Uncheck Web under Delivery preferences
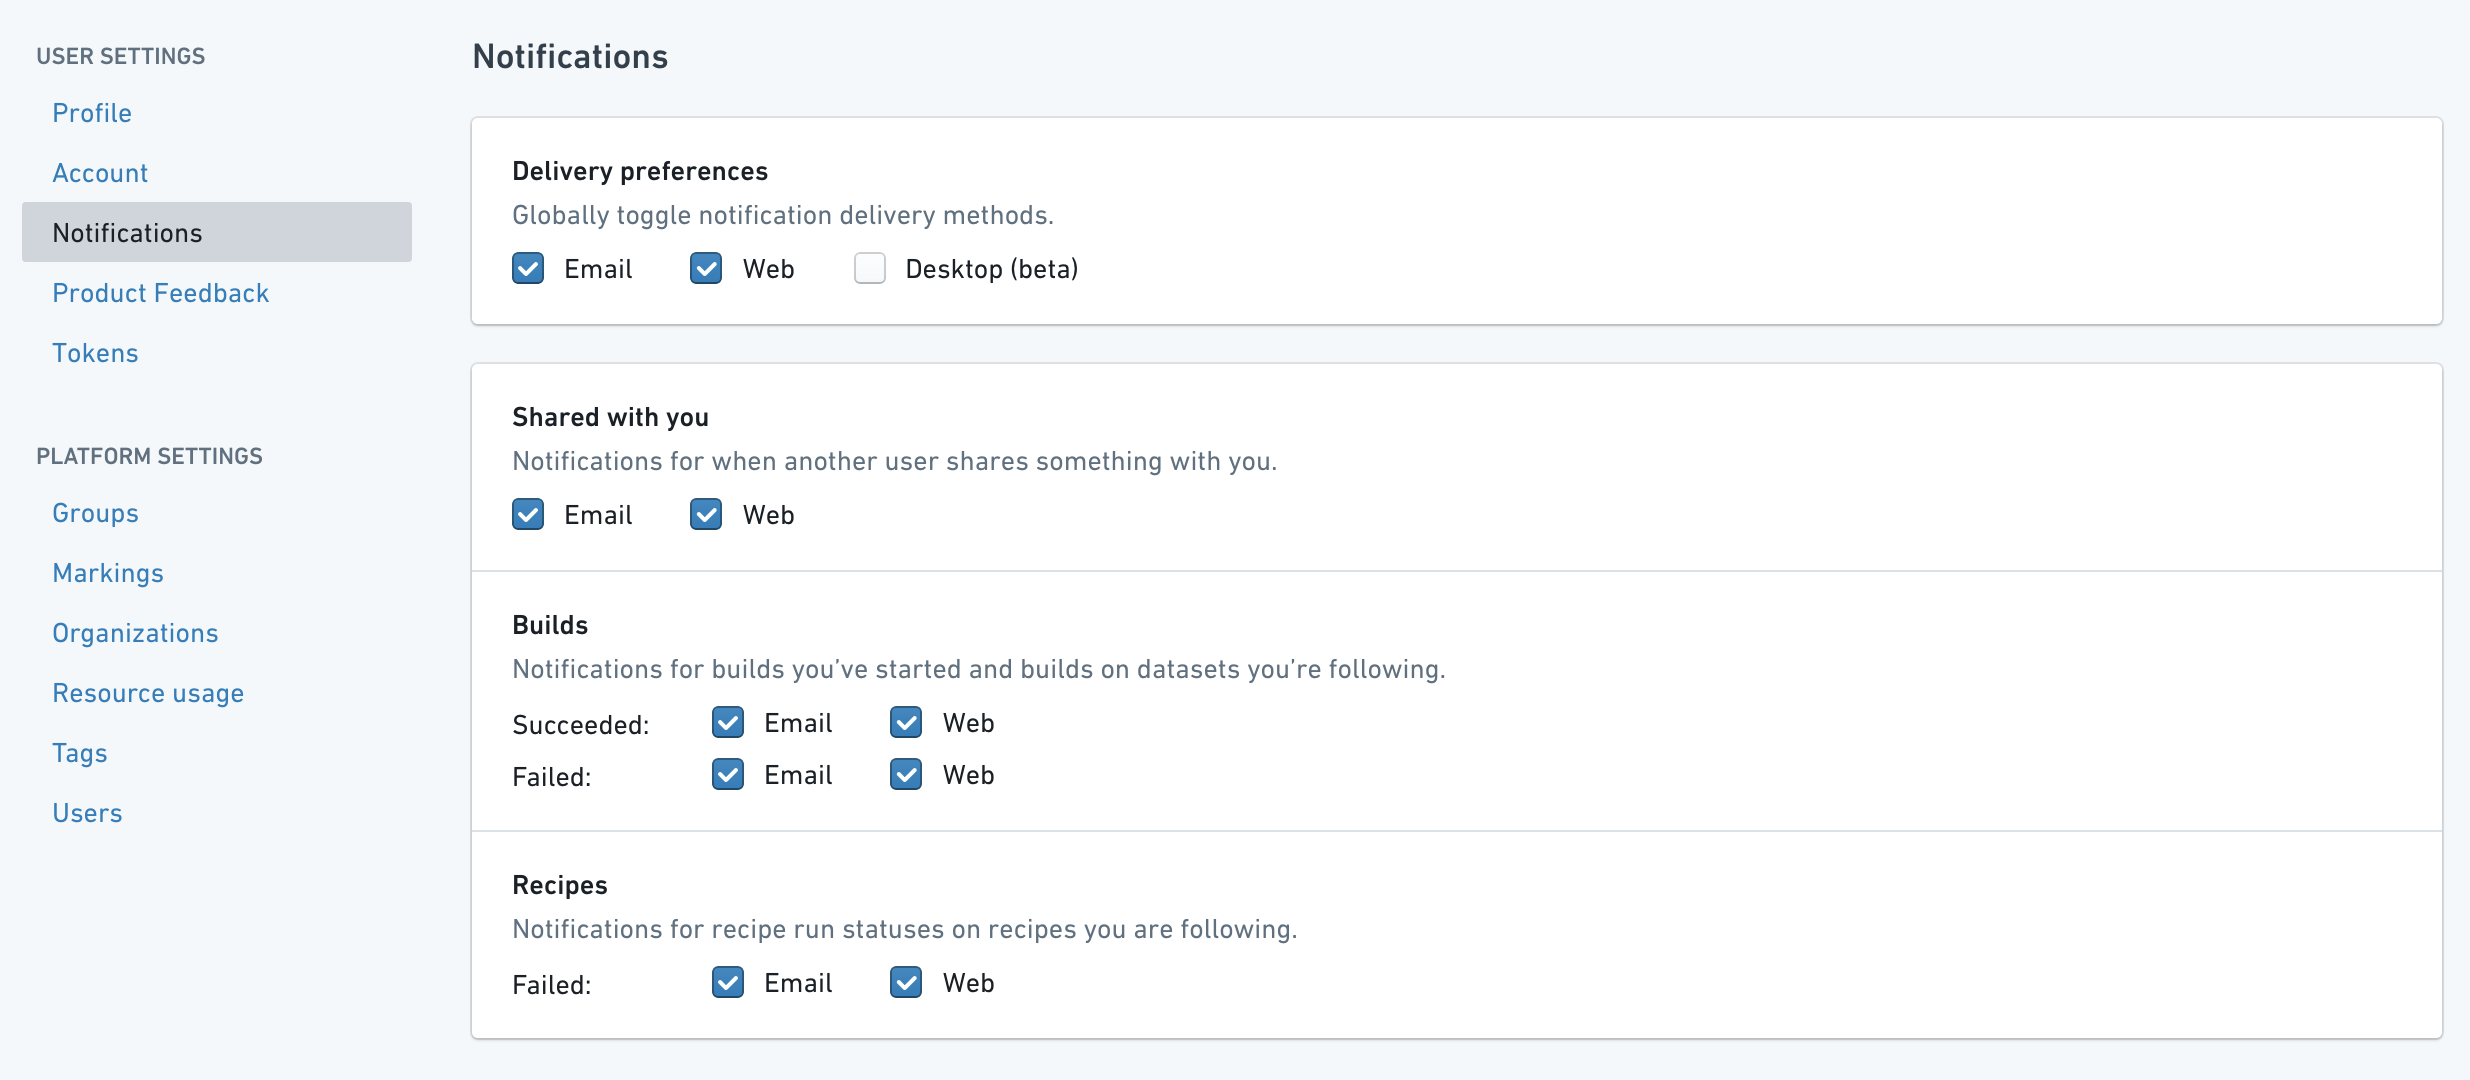Image resolution: width=2470 pixels, height=1080 pixels. pos(706,269)
